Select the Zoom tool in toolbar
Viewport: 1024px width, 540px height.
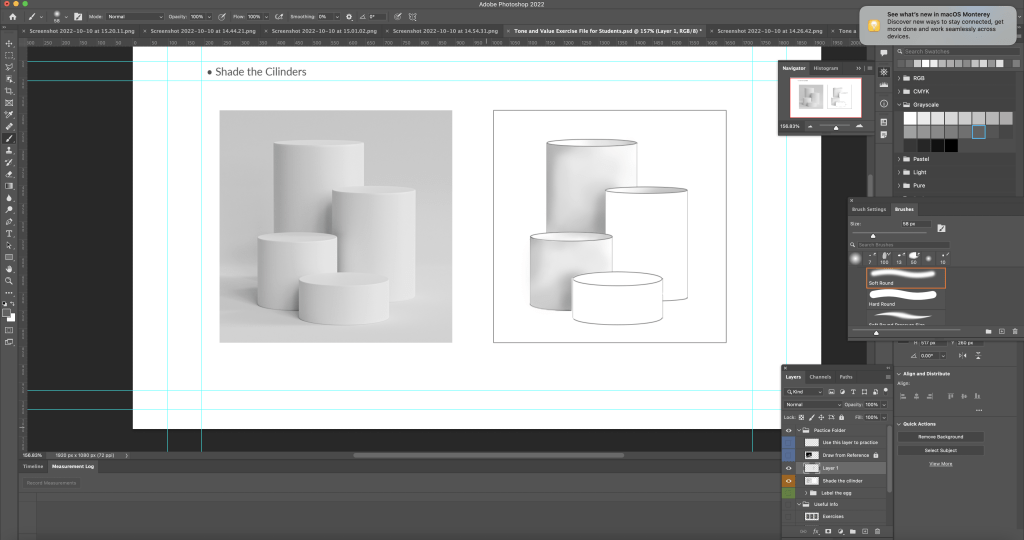(x=9, y=281)
